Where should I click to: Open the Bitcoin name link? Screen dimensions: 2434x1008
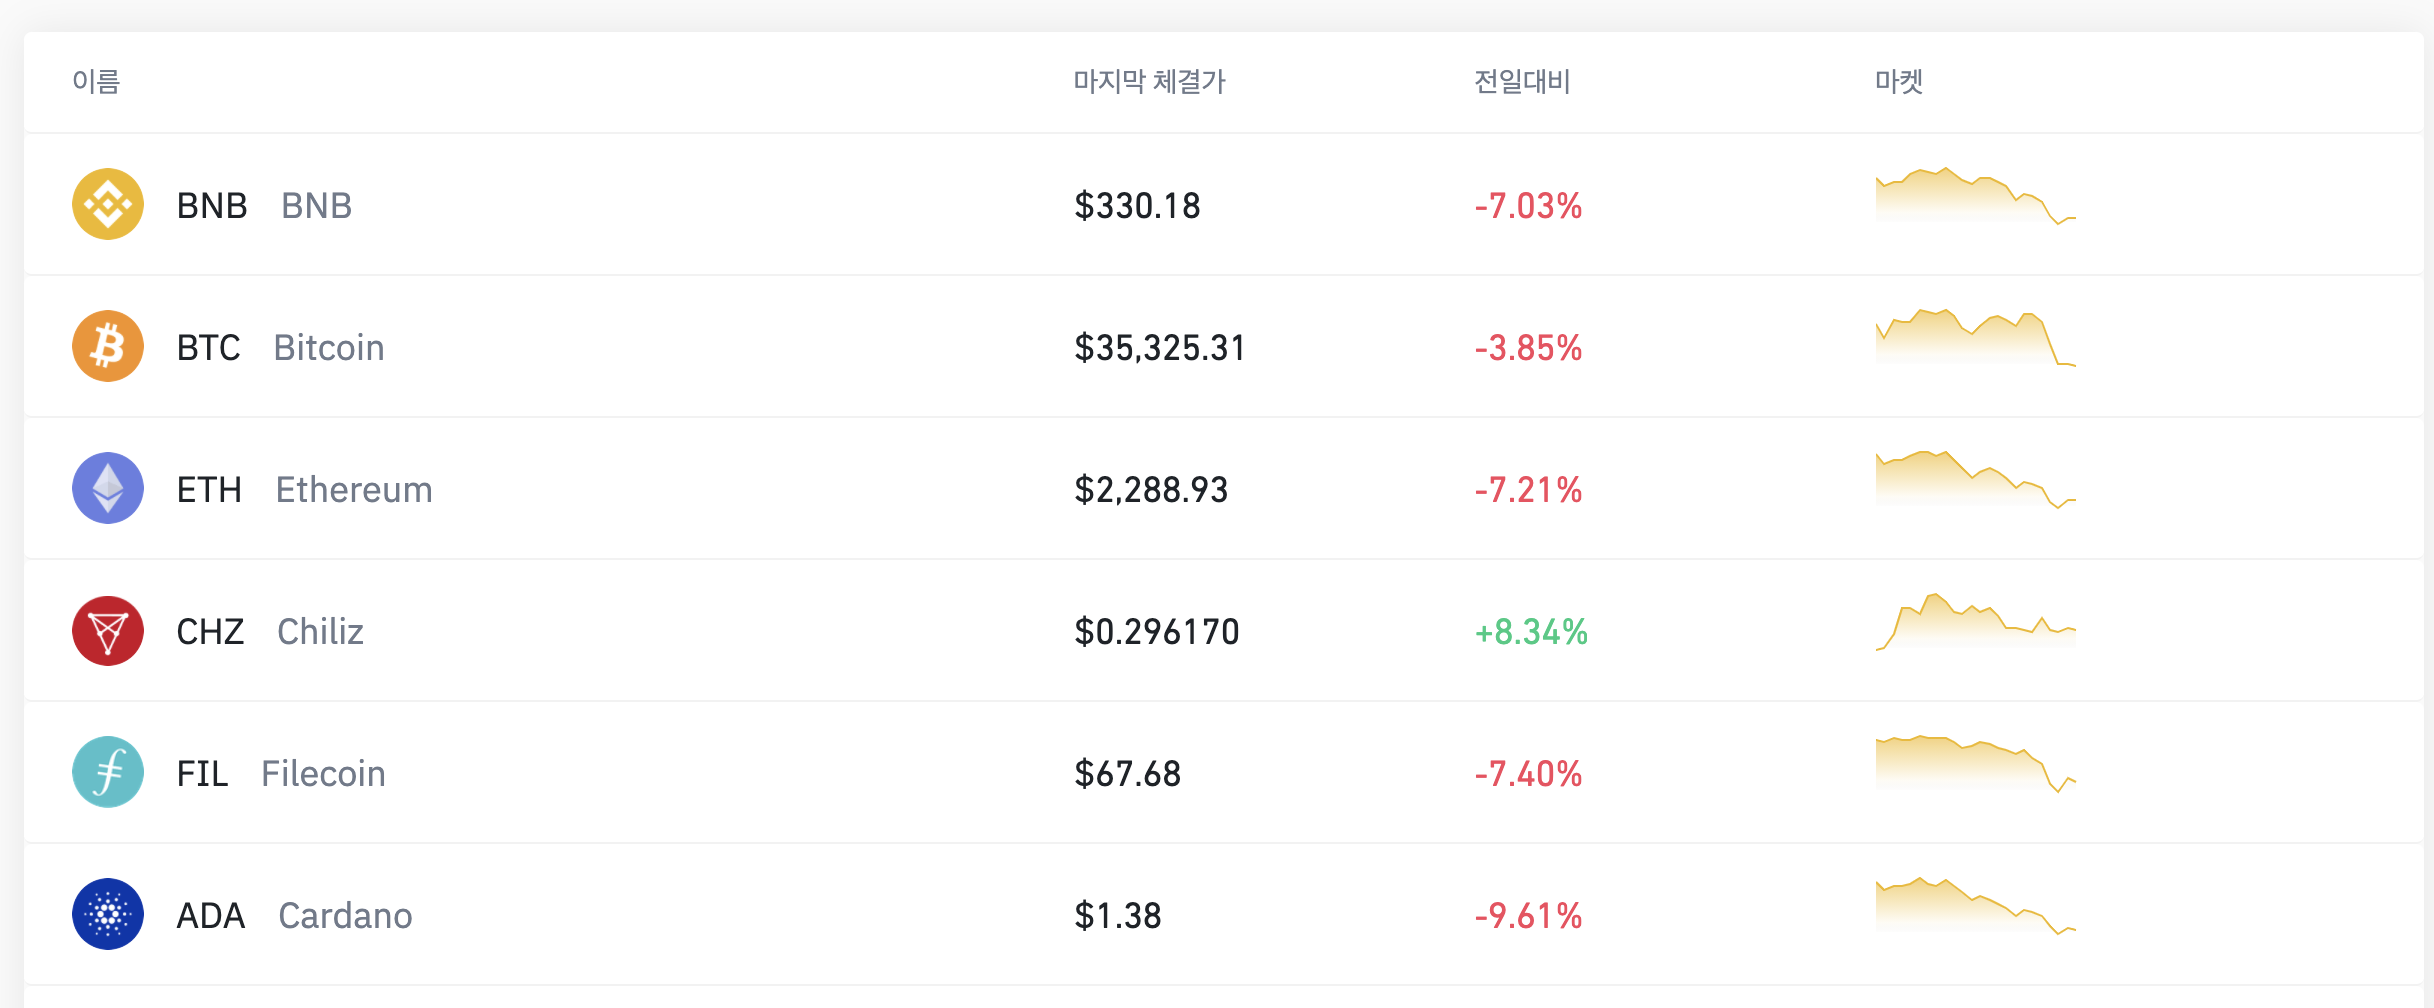coord(329,347)
